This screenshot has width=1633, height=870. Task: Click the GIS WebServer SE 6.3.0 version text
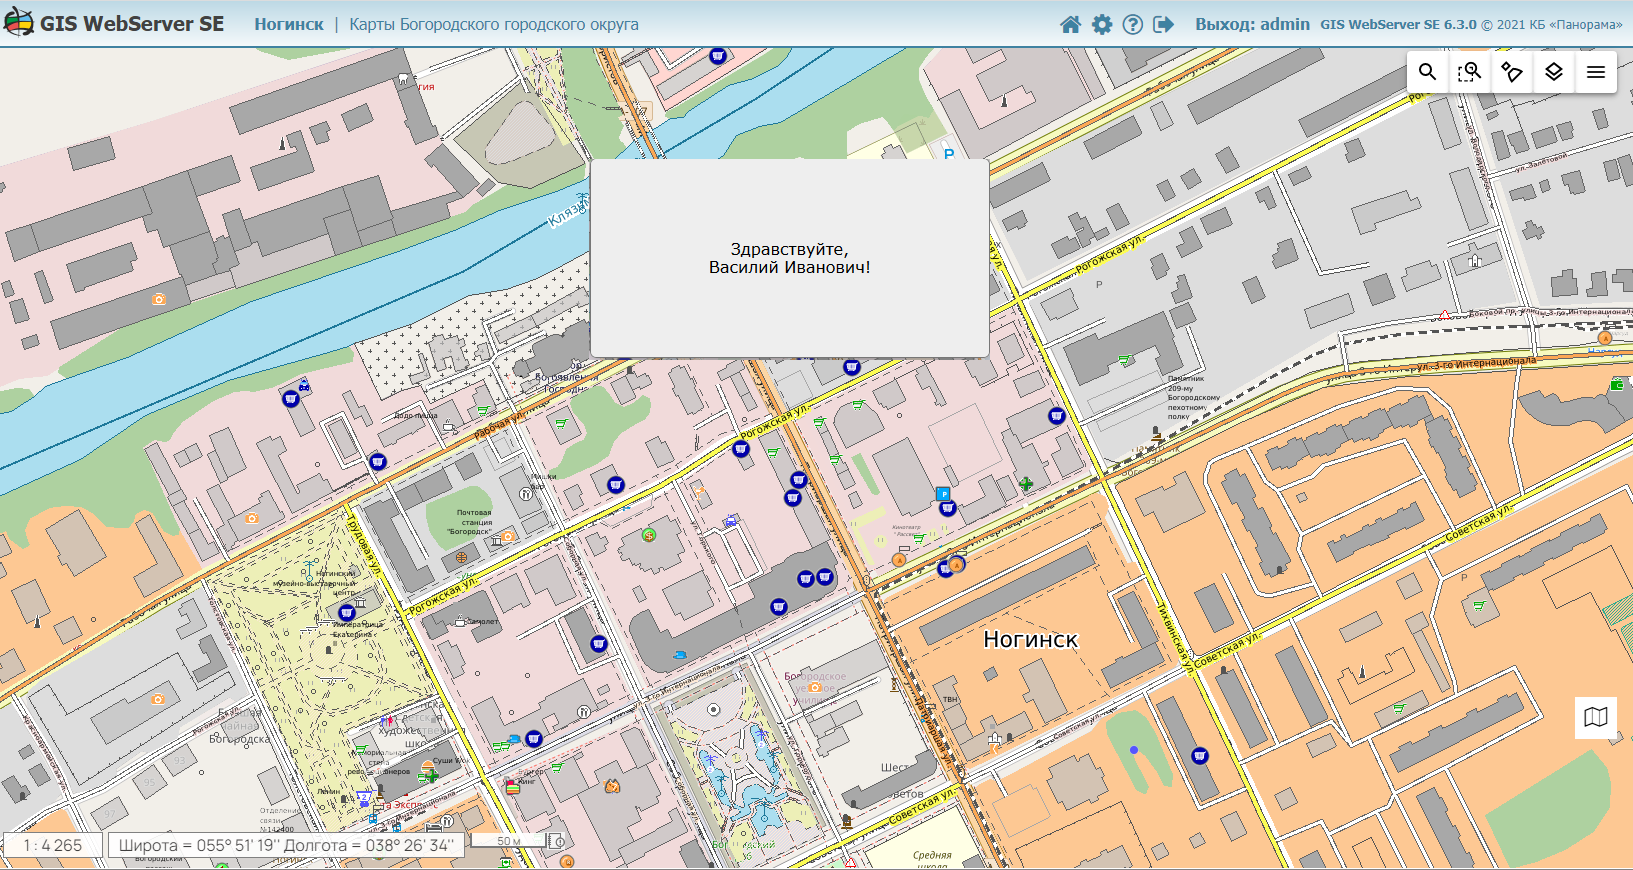pos(1398,24)
